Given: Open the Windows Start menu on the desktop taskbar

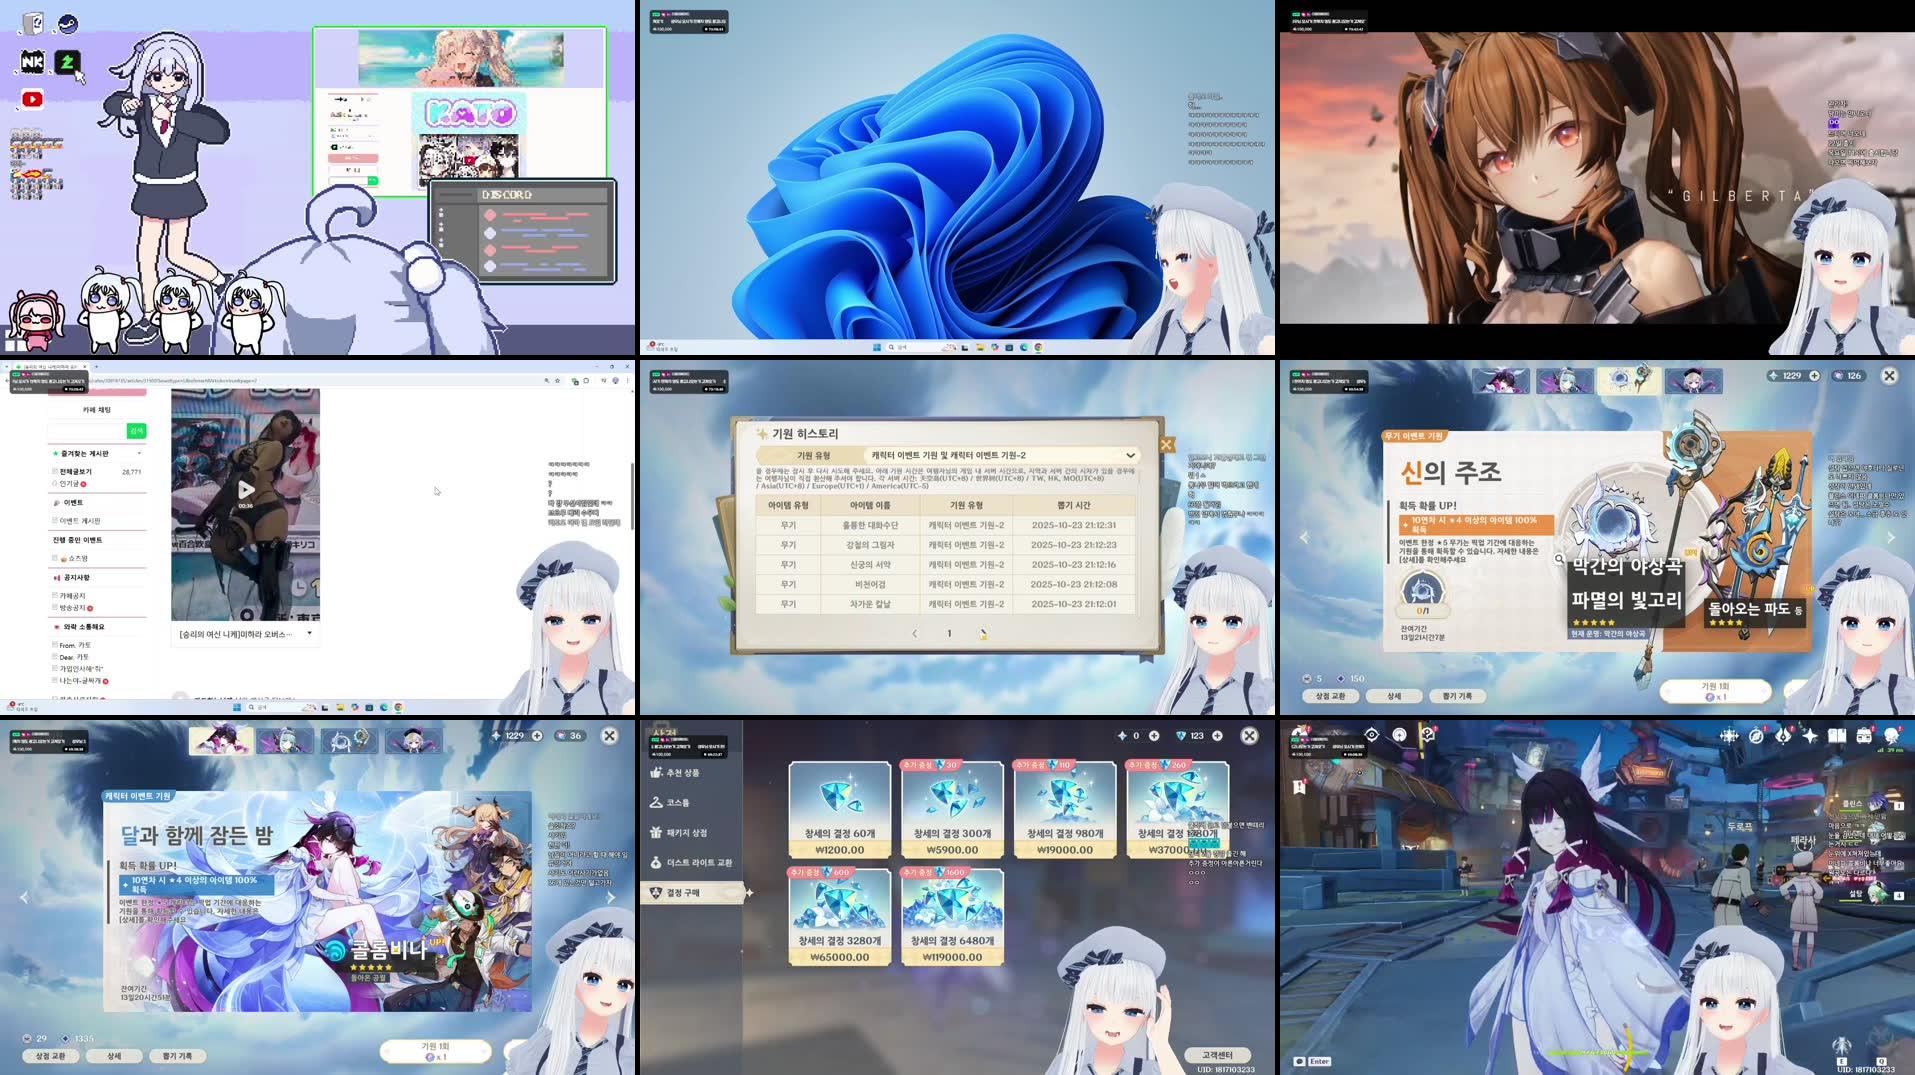Looking at the screenshot, I should pos(876,348).
